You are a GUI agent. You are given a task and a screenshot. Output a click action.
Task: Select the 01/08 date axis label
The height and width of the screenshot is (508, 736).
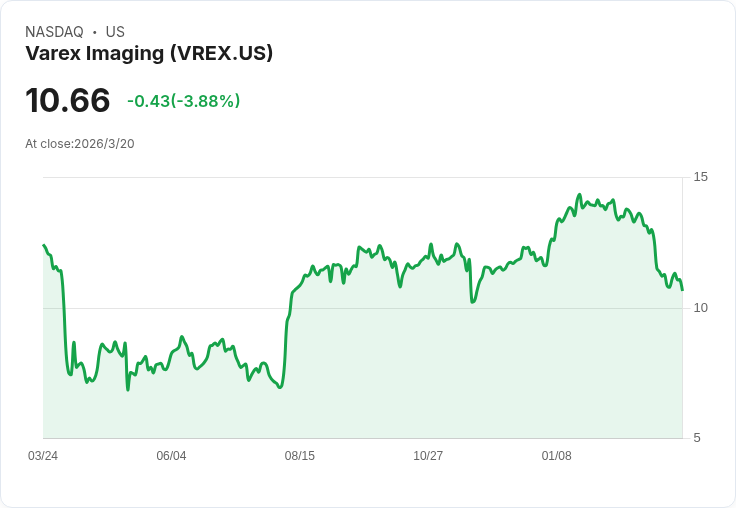(557, 456)
